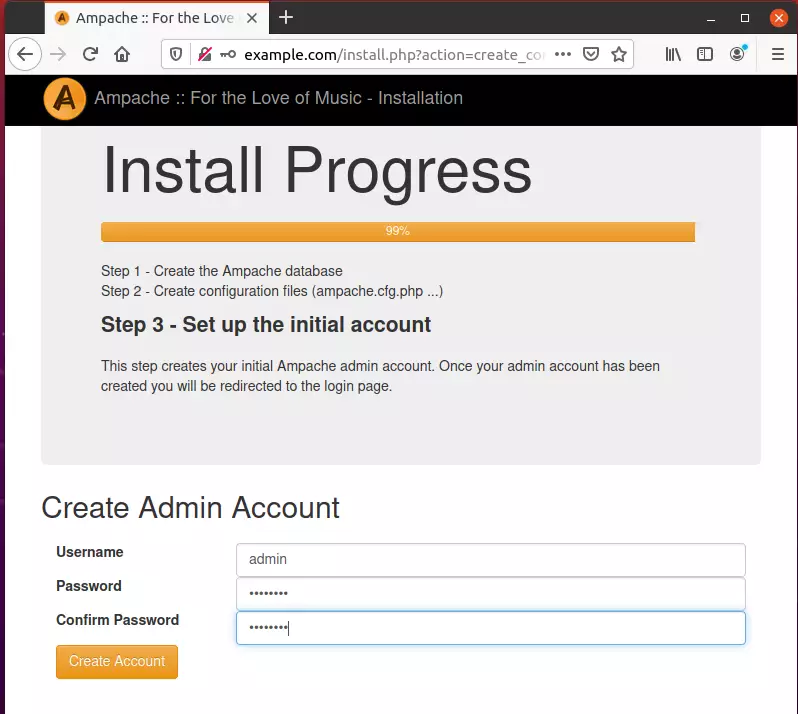
Task: Click the 99% install progress bar
Action: [x=397, y=232]
